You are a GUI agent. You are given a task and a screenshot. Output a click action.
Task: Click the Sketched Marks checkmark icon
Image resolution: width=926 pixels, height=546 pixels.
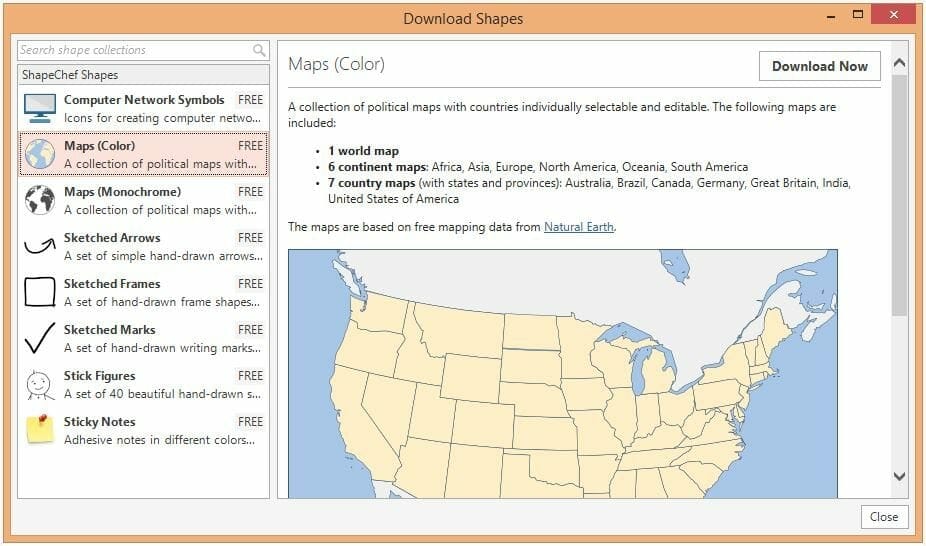40,338
